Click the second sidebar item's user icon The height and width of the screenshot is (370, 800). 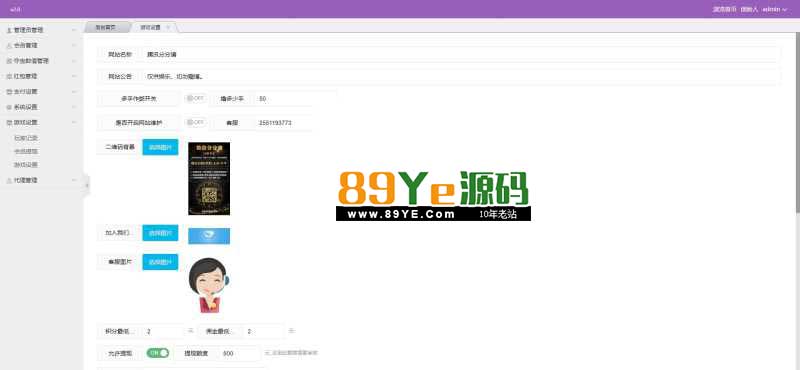9,46
